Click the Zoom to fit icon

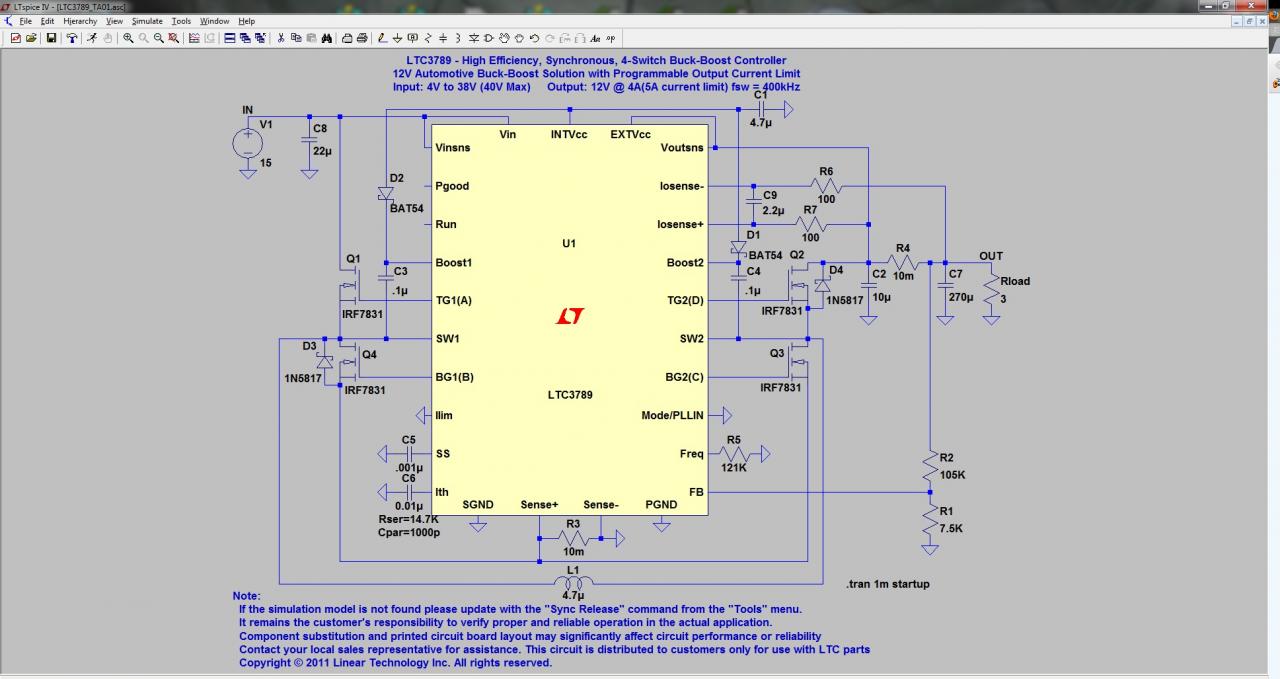point(173,38)
